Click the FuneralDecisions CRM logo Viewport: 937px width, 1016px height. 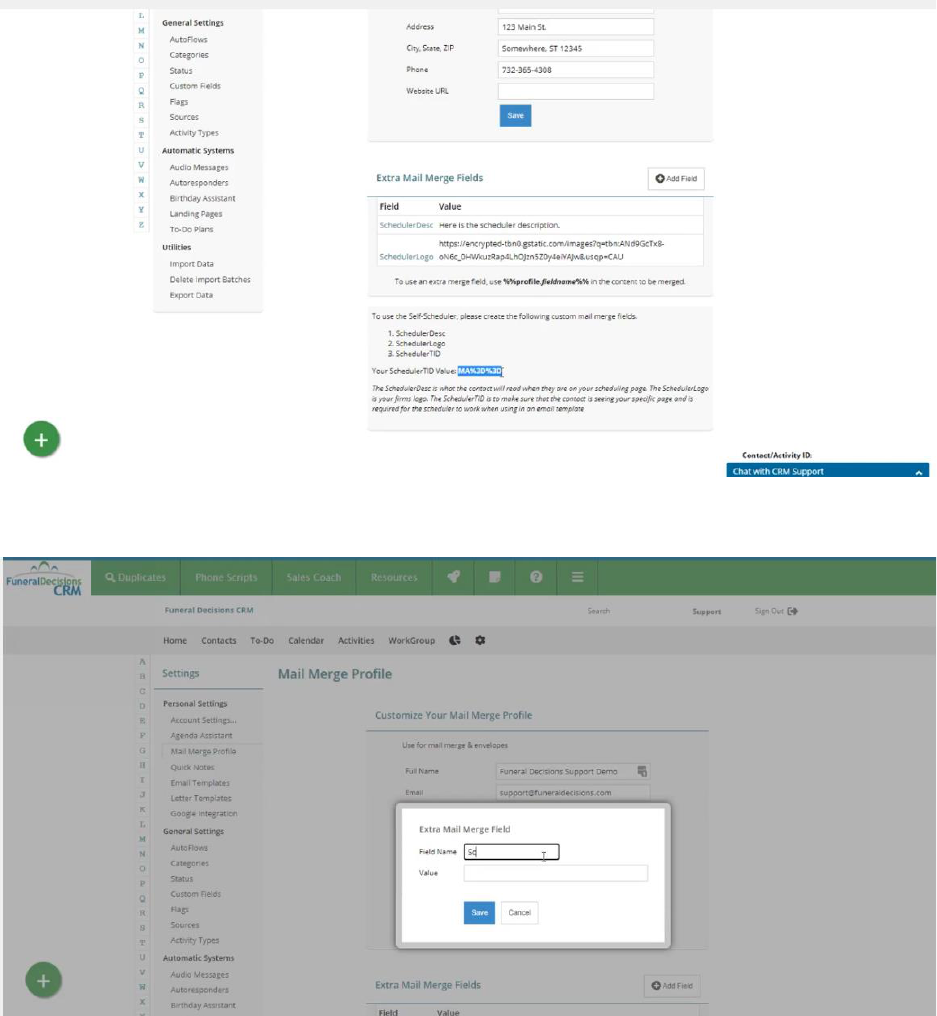click(x=42, y=579)
